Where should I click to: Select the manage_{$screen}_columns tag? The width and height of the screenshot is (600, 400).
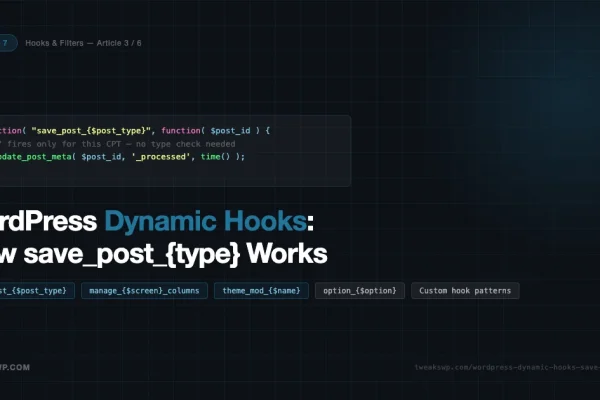tap(144, 291)
